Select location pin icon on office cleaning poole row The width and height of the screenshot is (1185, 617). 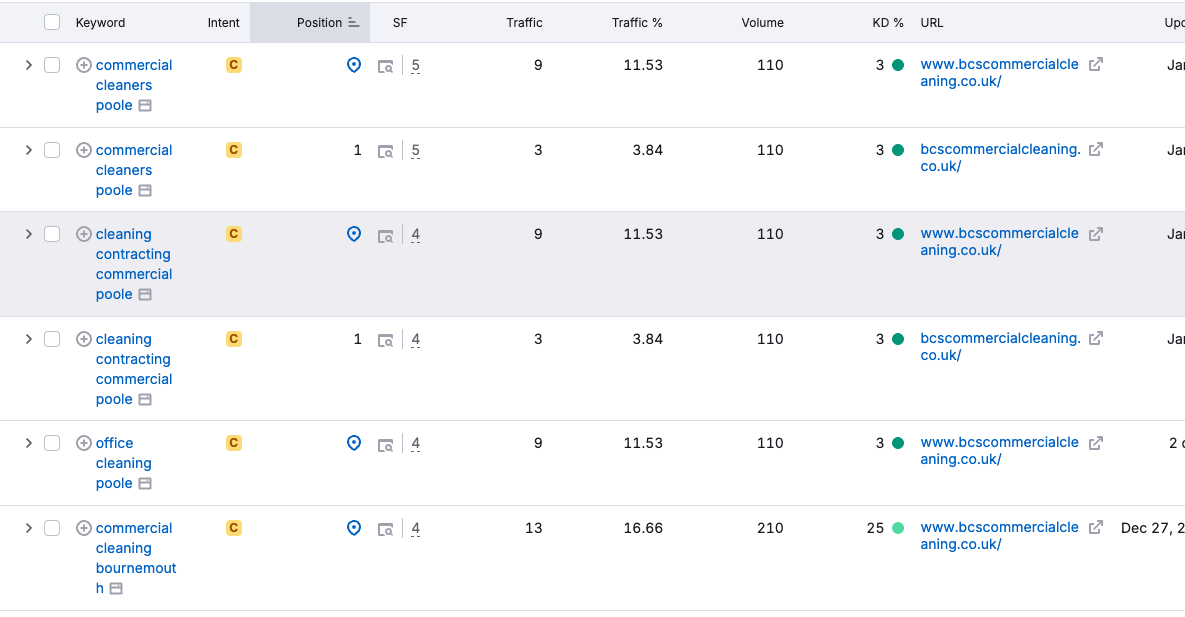coord(353,443)
